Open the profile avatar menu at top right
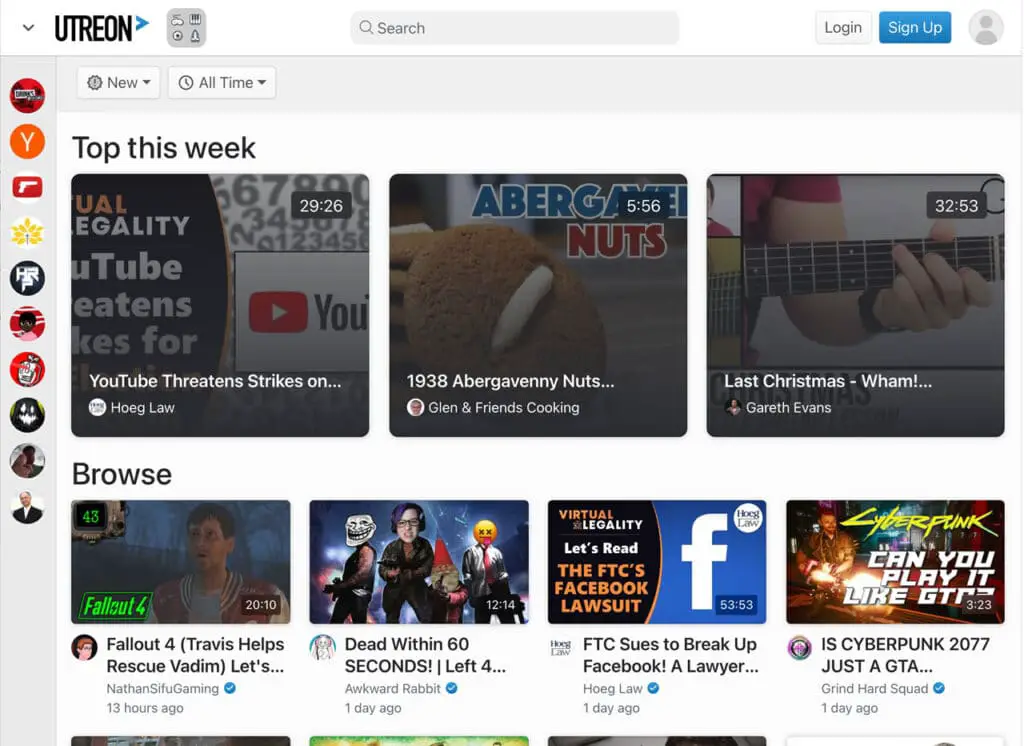1024x746 pixels. [x=986, y=27]
